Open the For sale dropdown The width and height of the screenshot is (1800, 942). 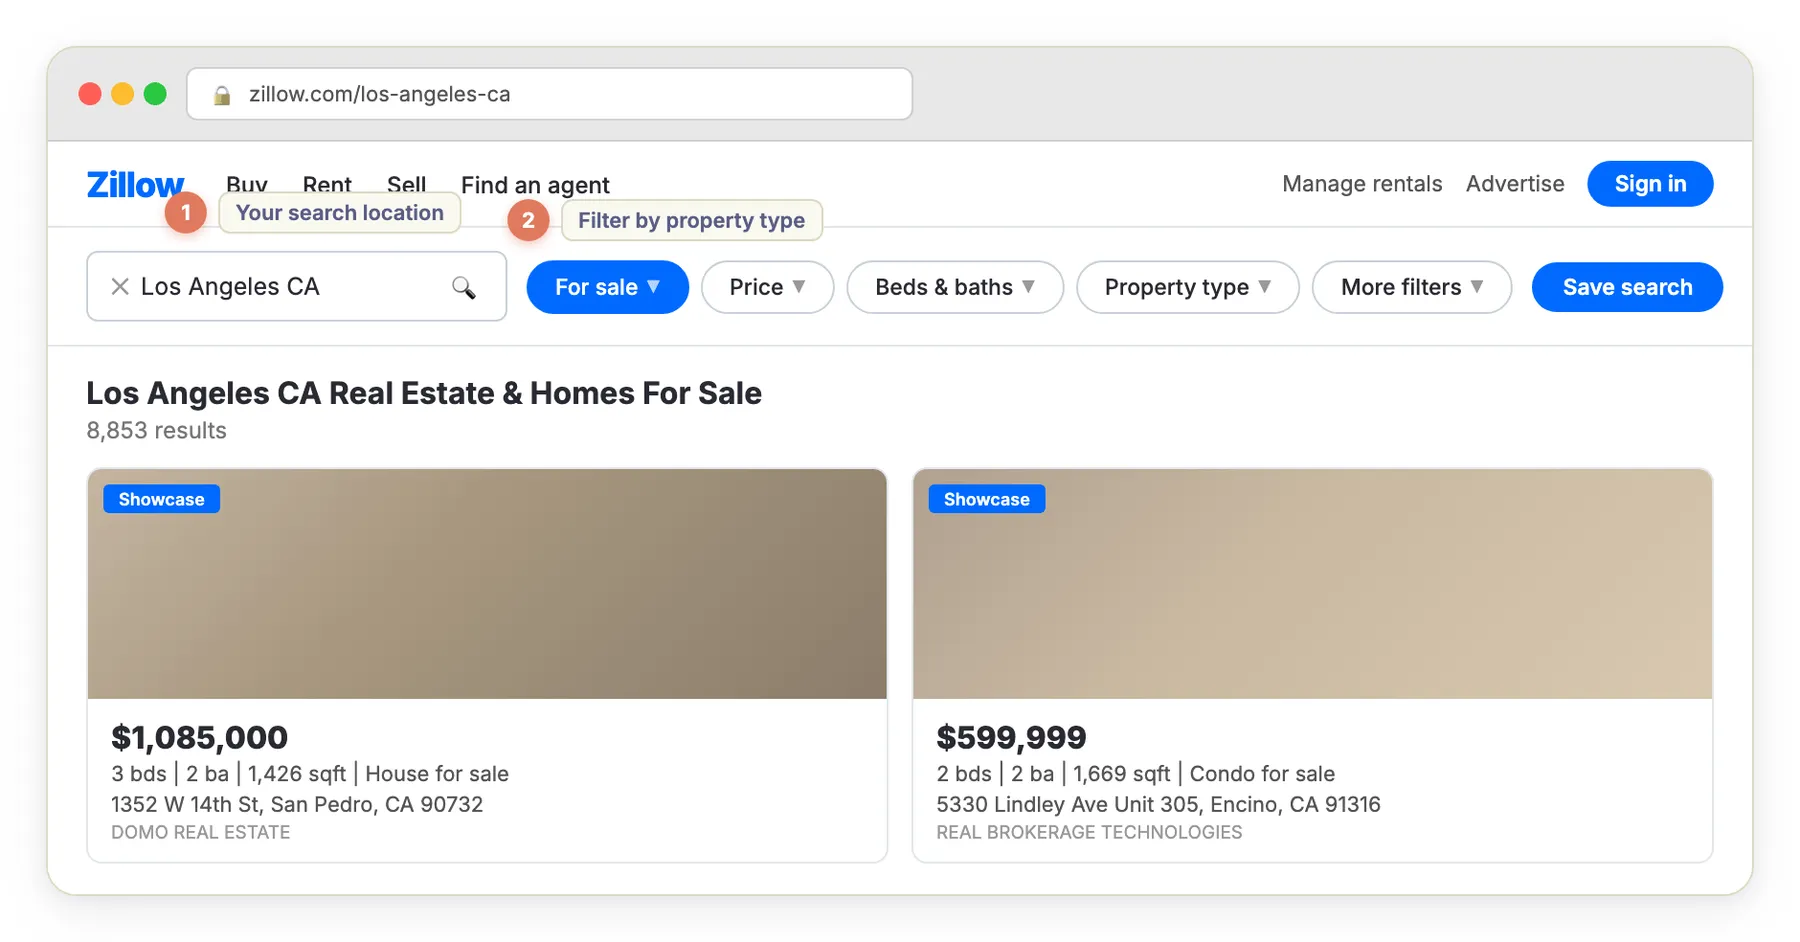click(x=607, y=287)
